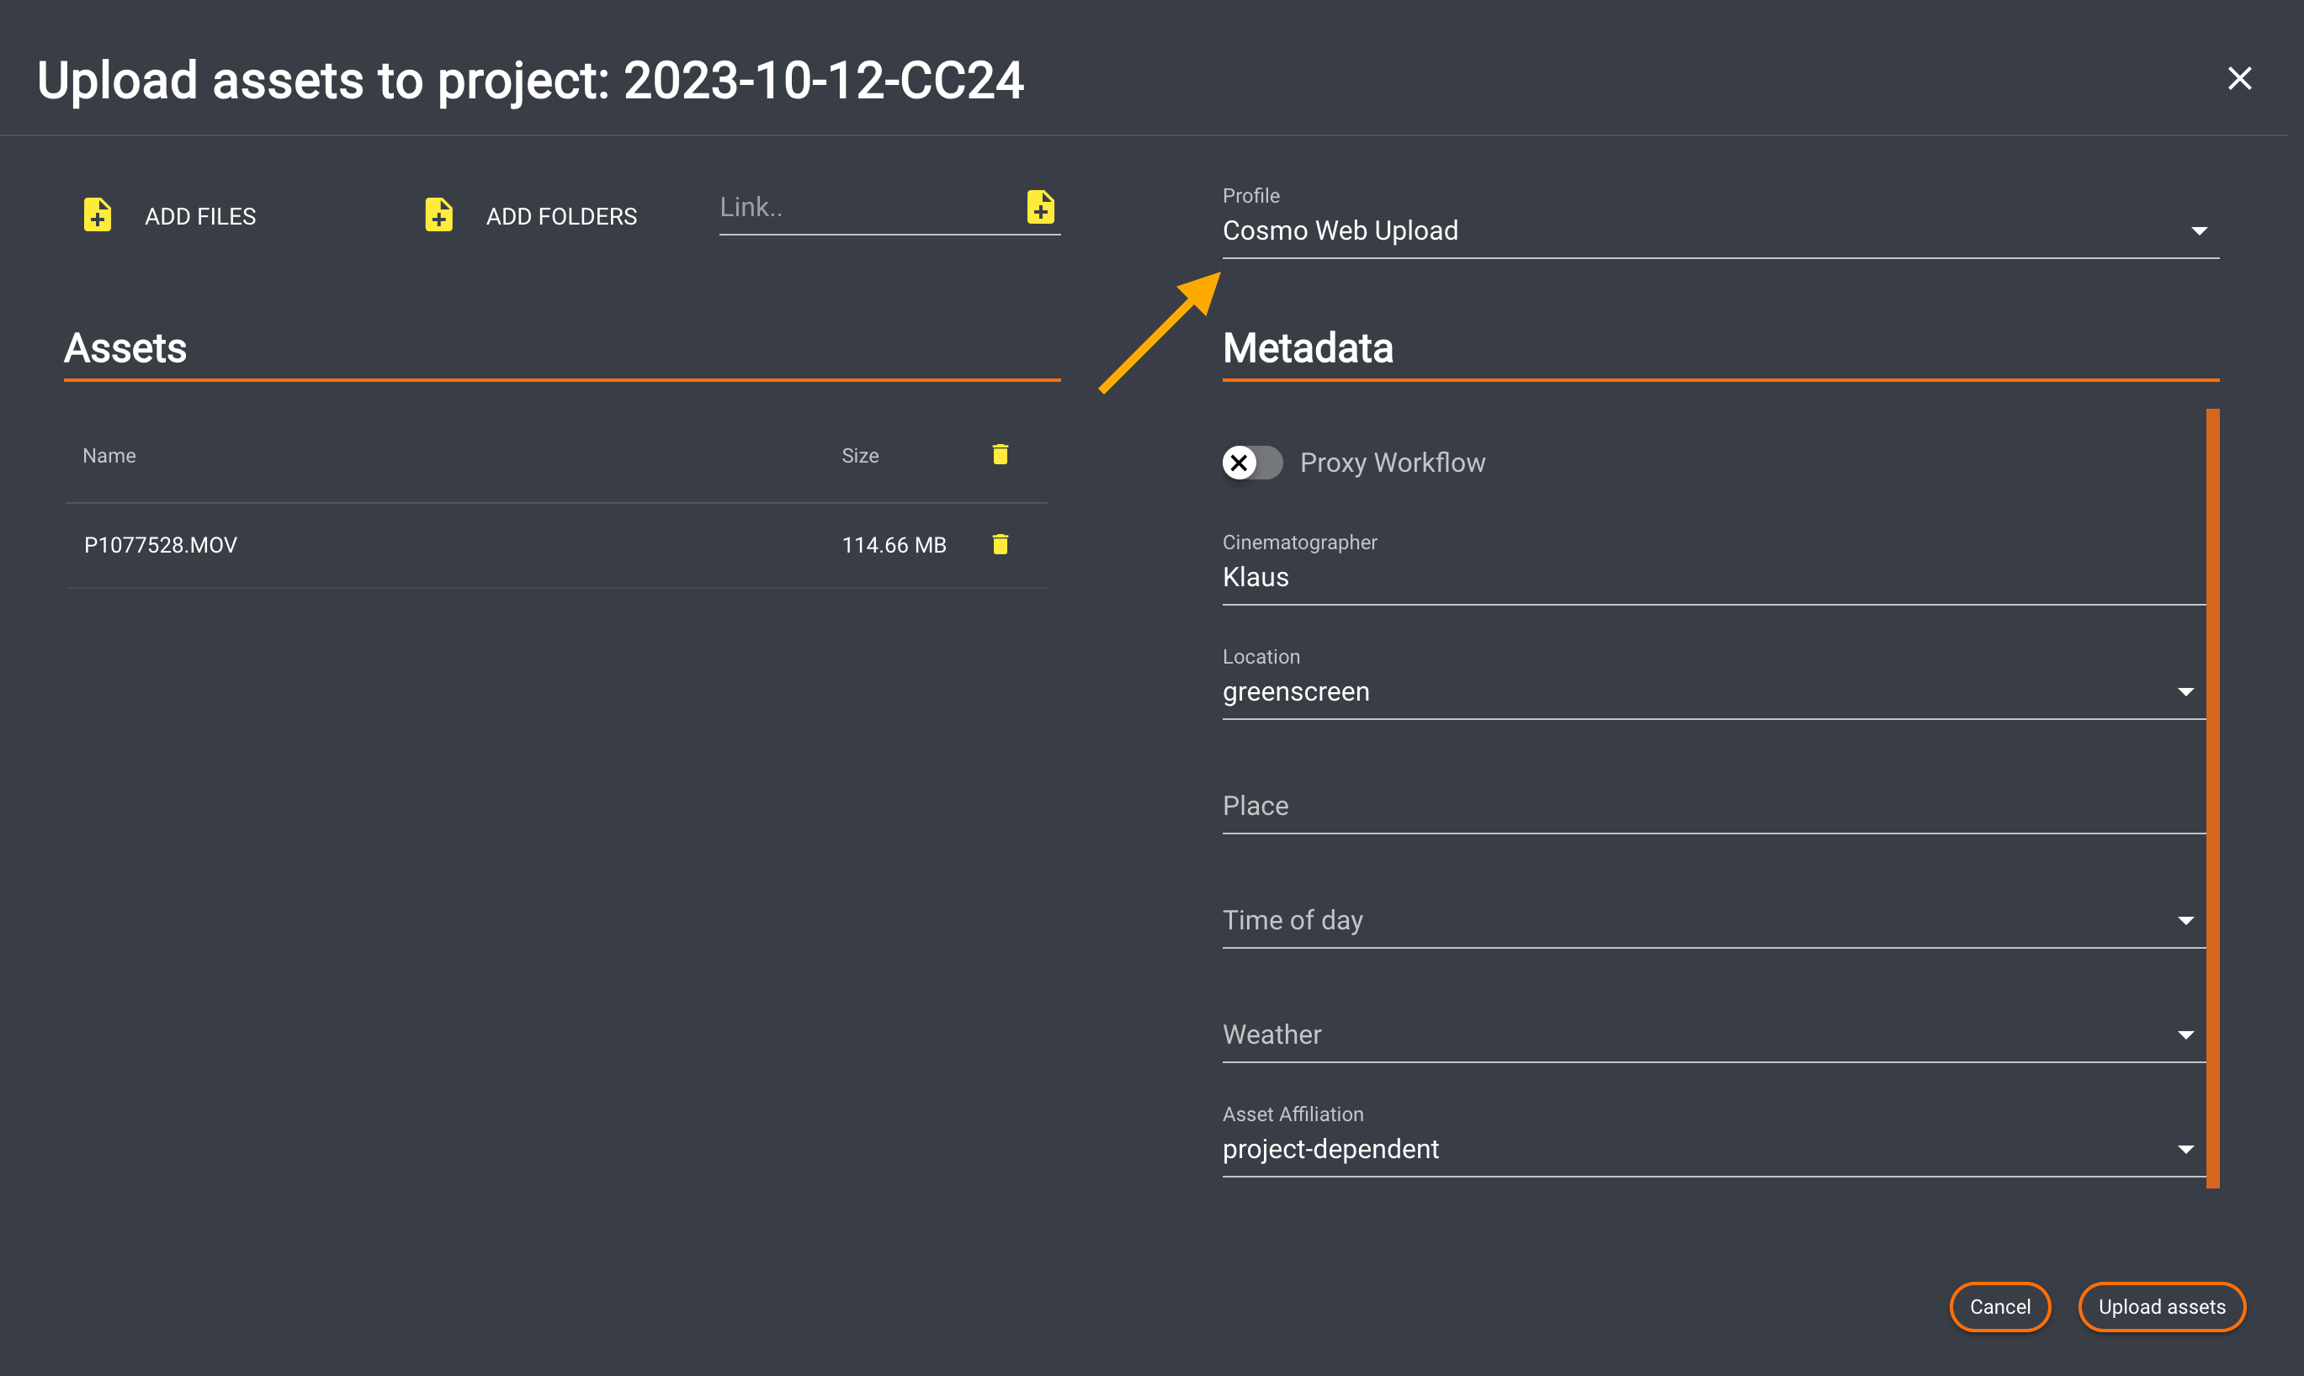The image size is (2304, 1376).
Task: Click the ADD FILES label
Action: click(x=200, y=216)
